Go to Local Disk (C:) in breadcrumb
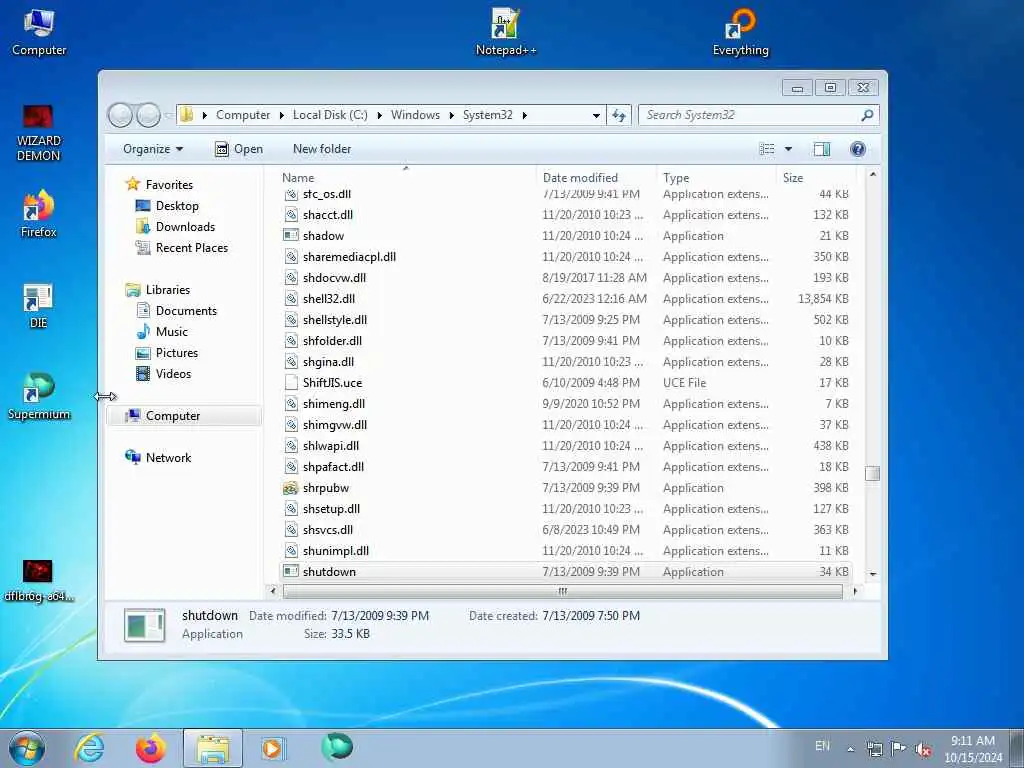Screen dimensions: 1024x768 (330, 115)
